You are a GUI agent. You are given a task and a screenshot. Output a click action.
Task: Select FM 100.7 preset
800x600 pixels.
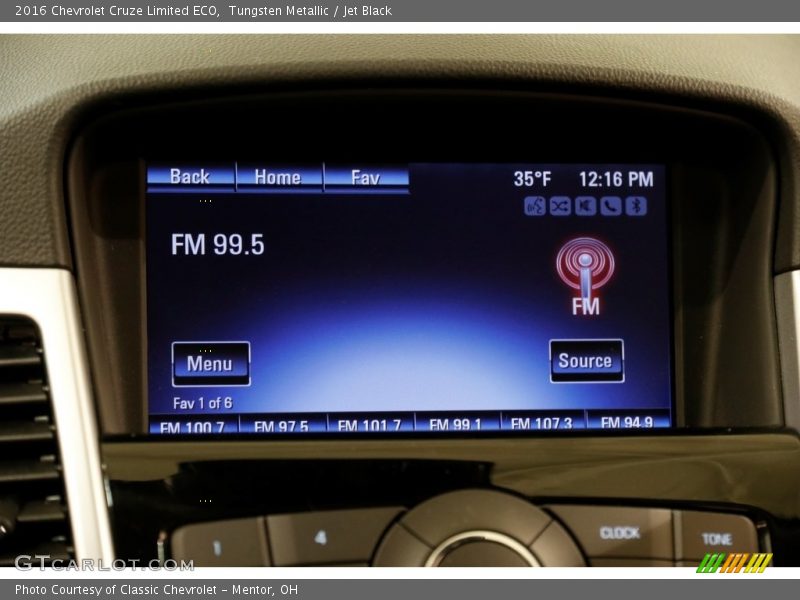point(192,425)
